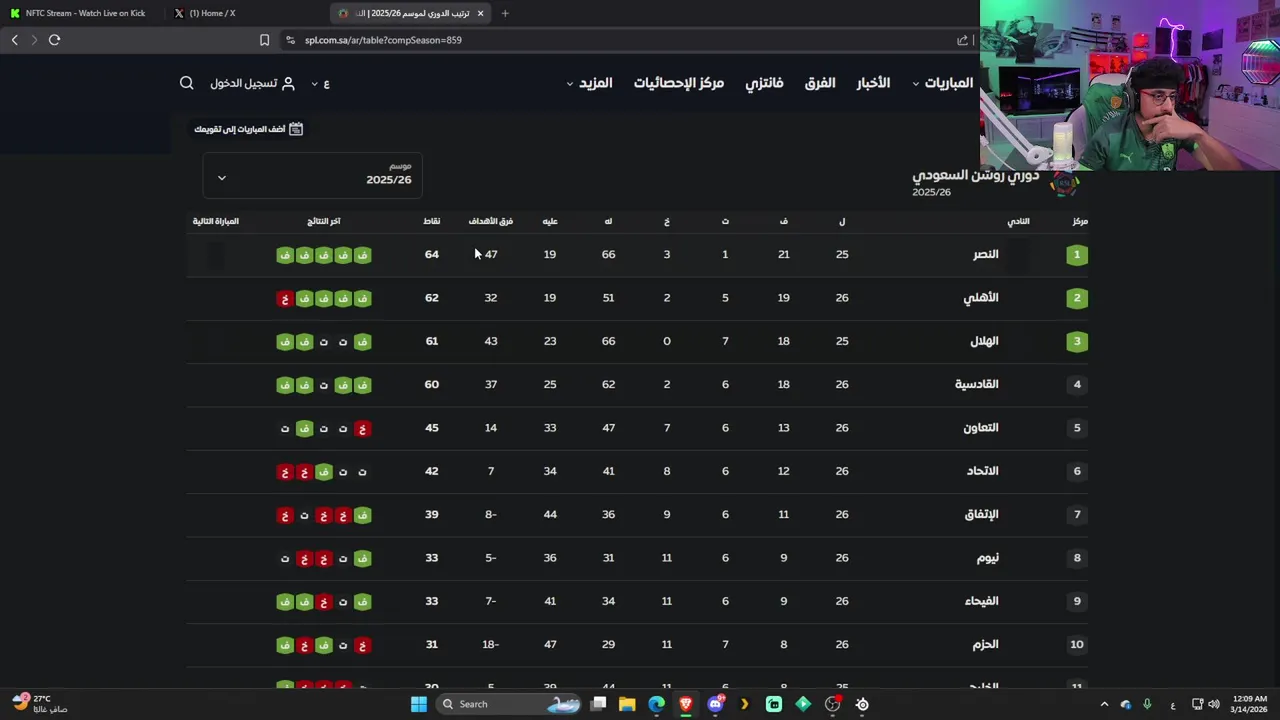Open the volume icon in system tray

pyautogui.click(x=1214, y=704)
